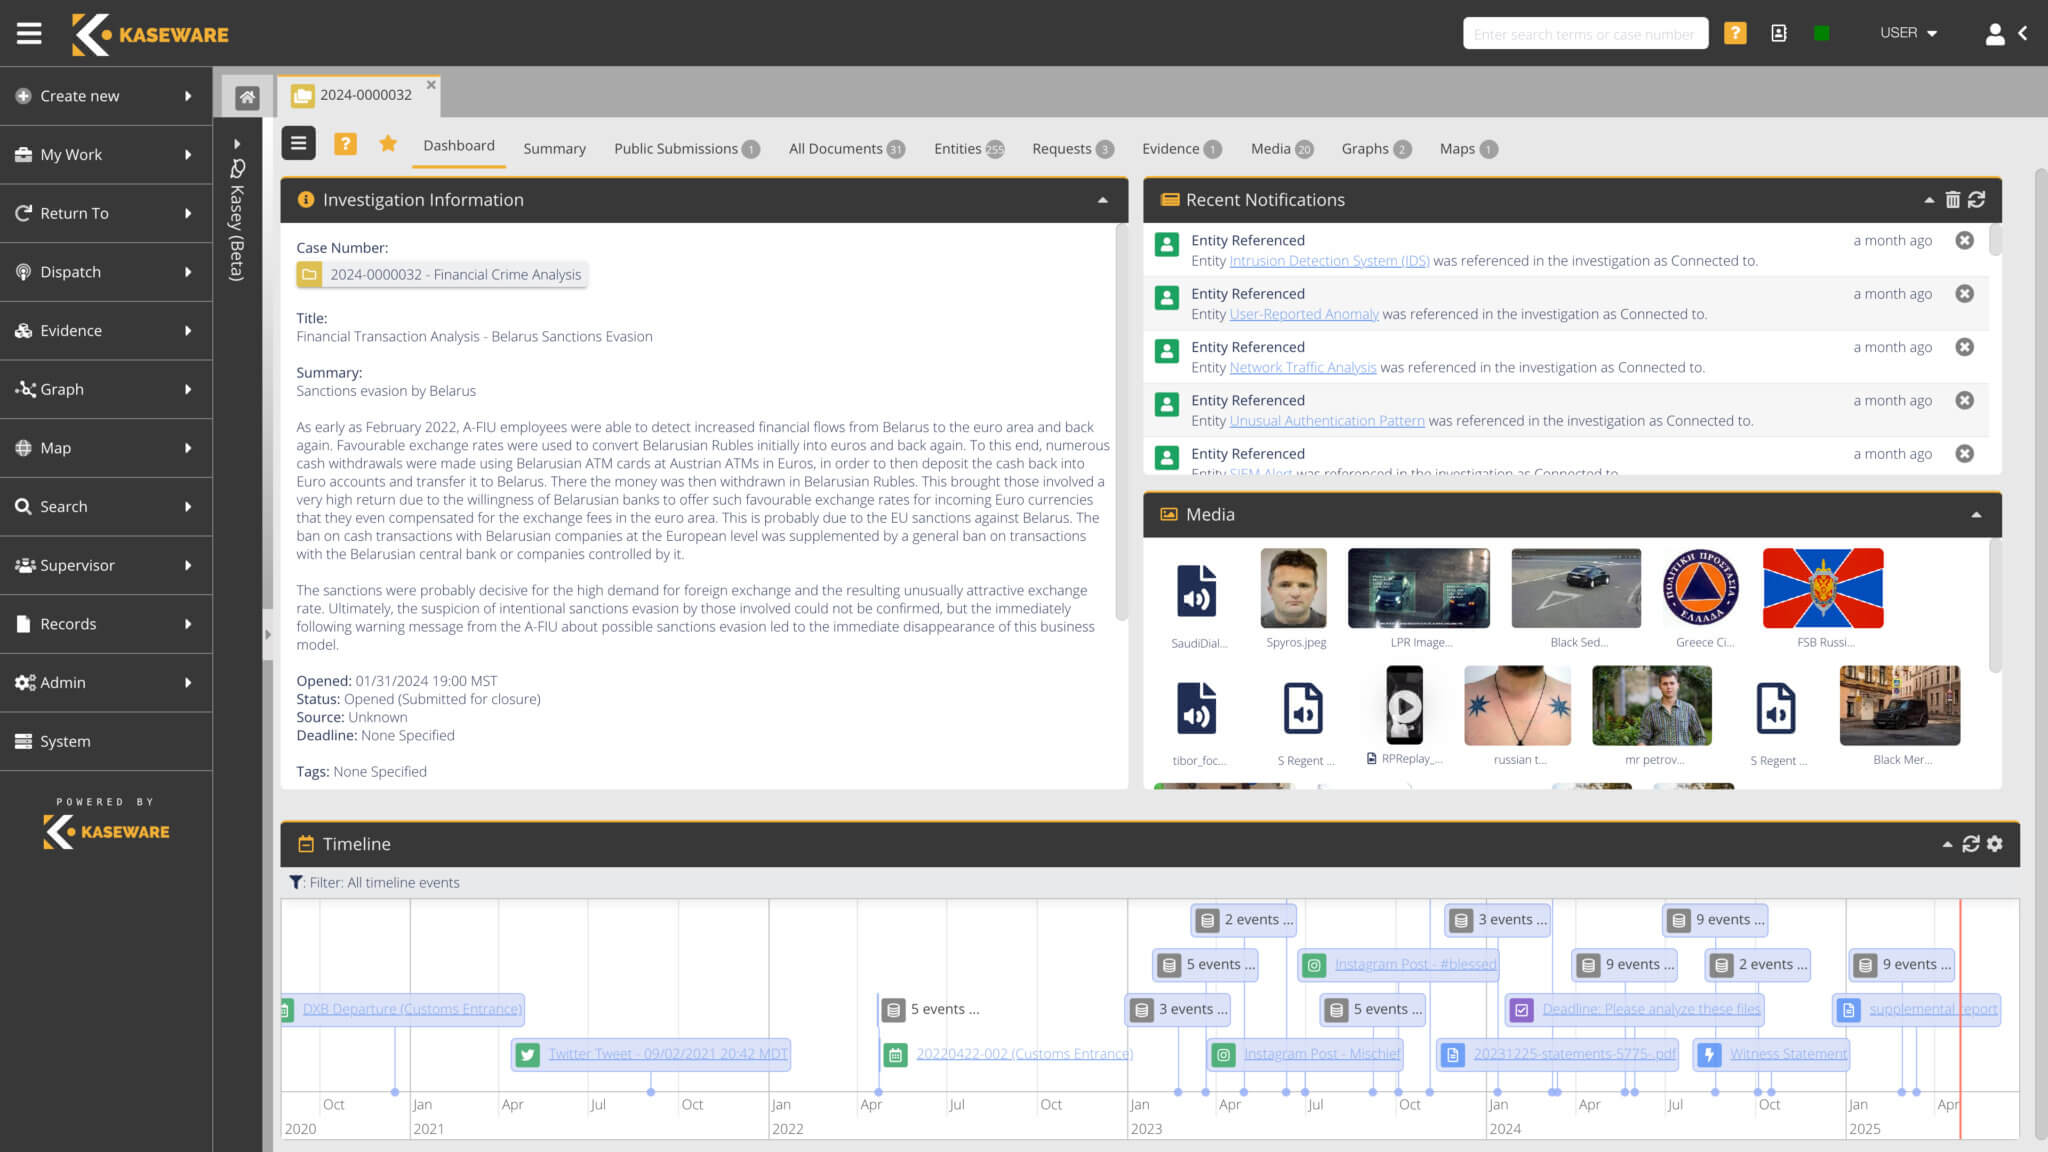
Task: Open the USER dropdown in the top bar
Action: tap(1906, 32)
